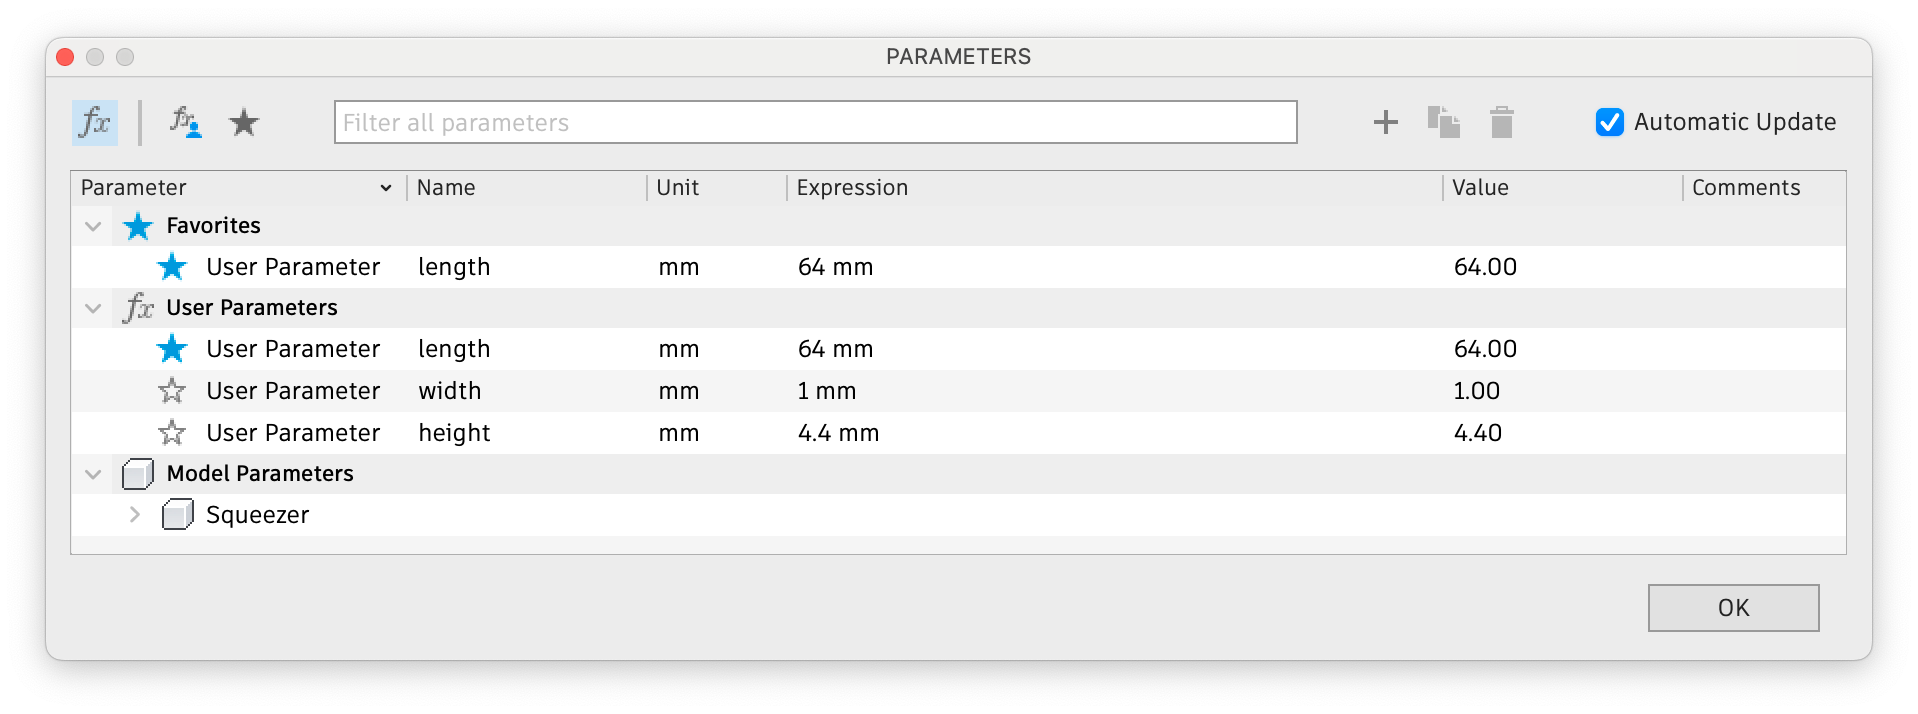Delete parameter trash icon

point(1501,122)
